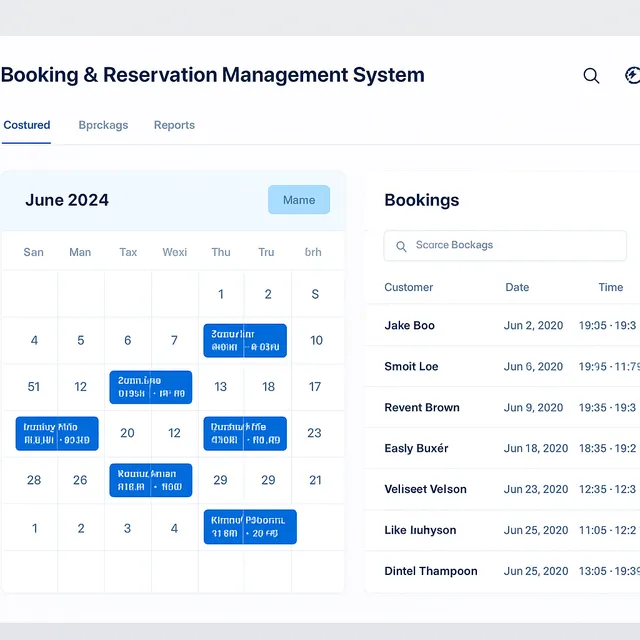Viewport: 640px width, 640px height.
Task: Select the Man weekday header
Action: 80,252
